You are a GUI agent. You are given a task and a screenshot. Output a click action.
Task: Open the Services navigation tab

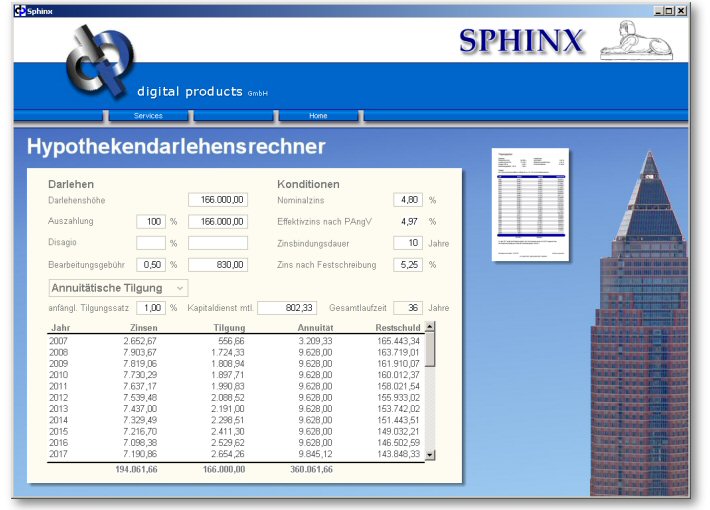pyautogui.click(x=148, y=116)
